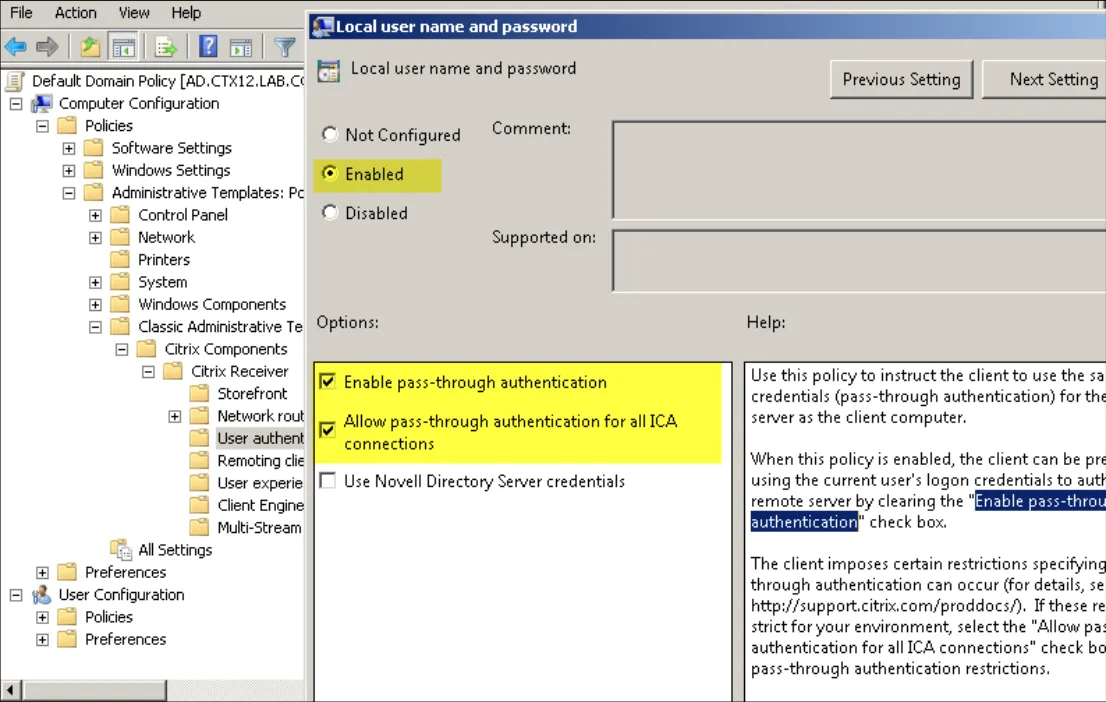
Task: Select the User Configuration node icon
Action: (x=42, y=595)
